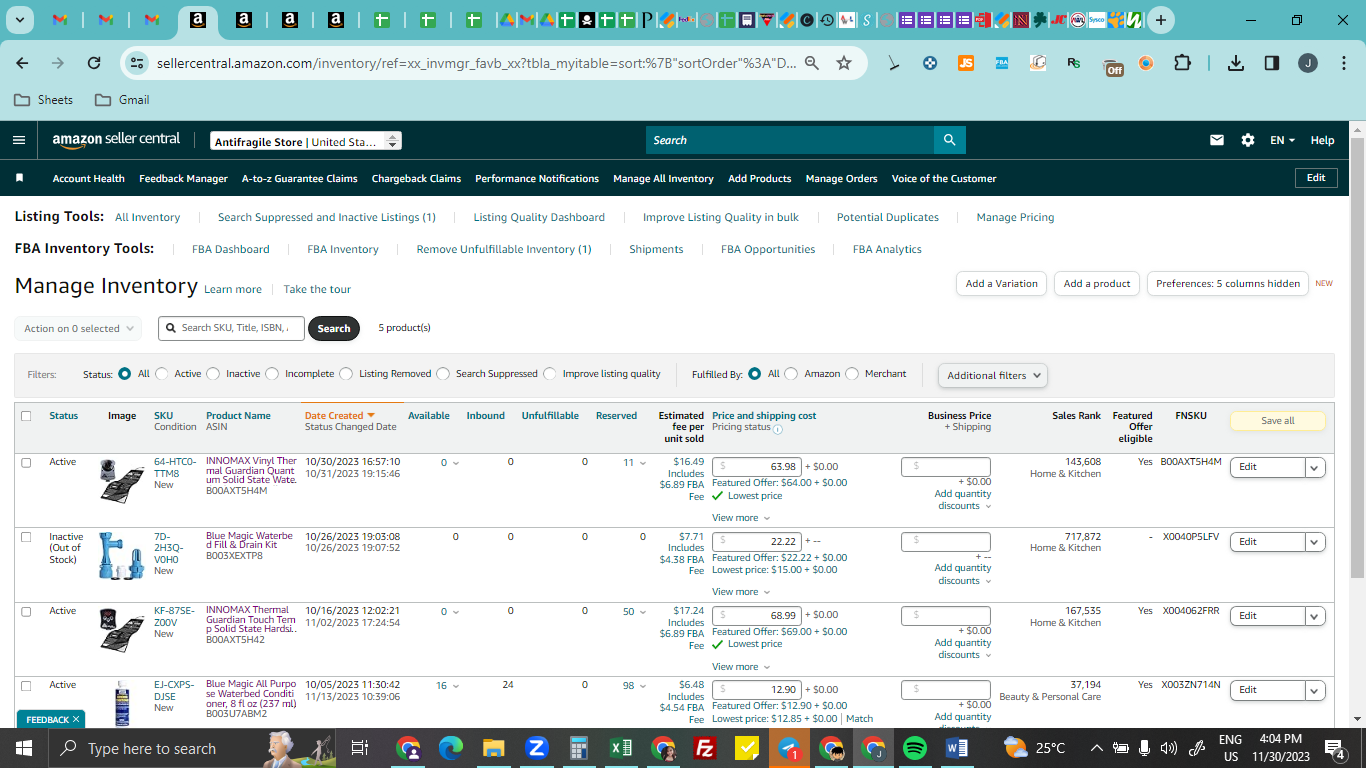Open the RS extension icon

click(x=1073, y=63)
